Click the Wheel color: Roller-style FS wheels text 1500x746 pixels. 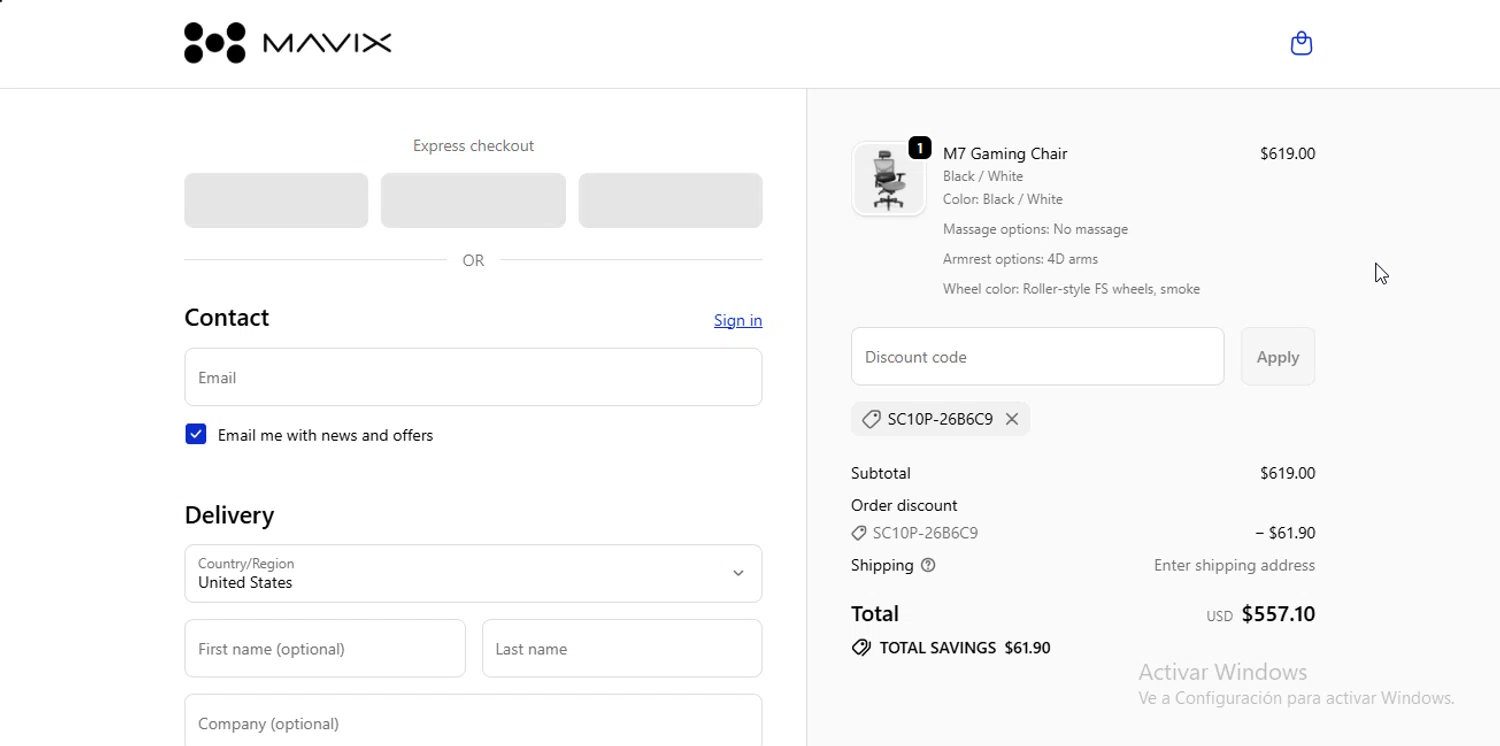[1071, 289]
